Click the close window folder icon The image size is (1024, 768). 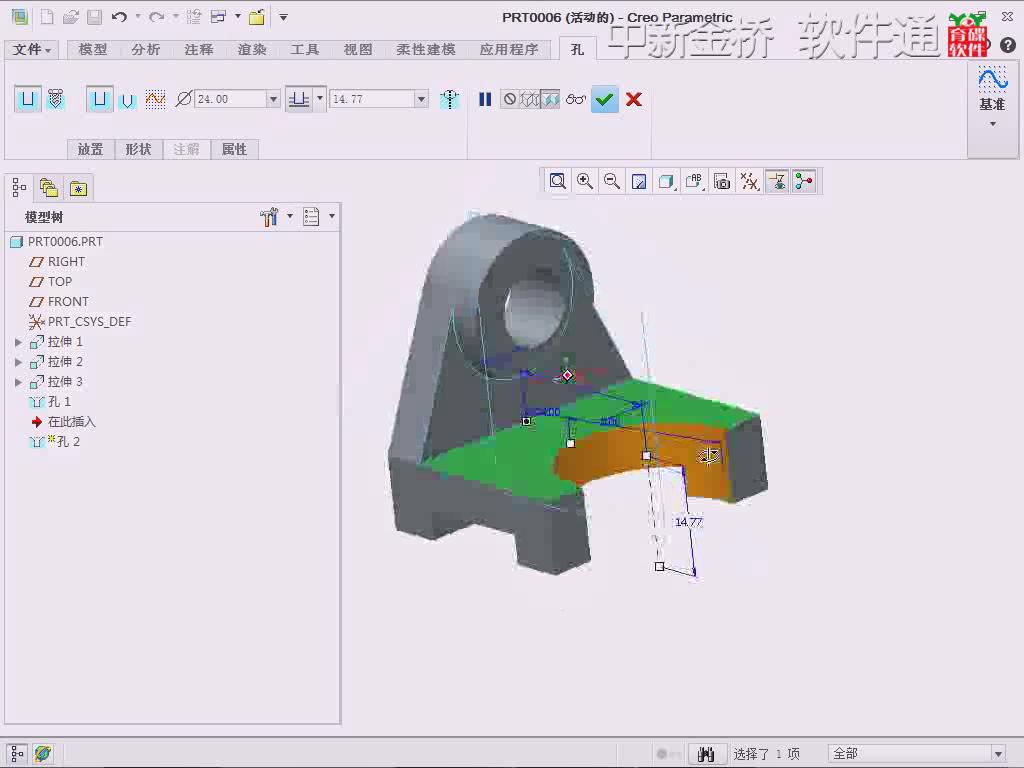[257, 17]
